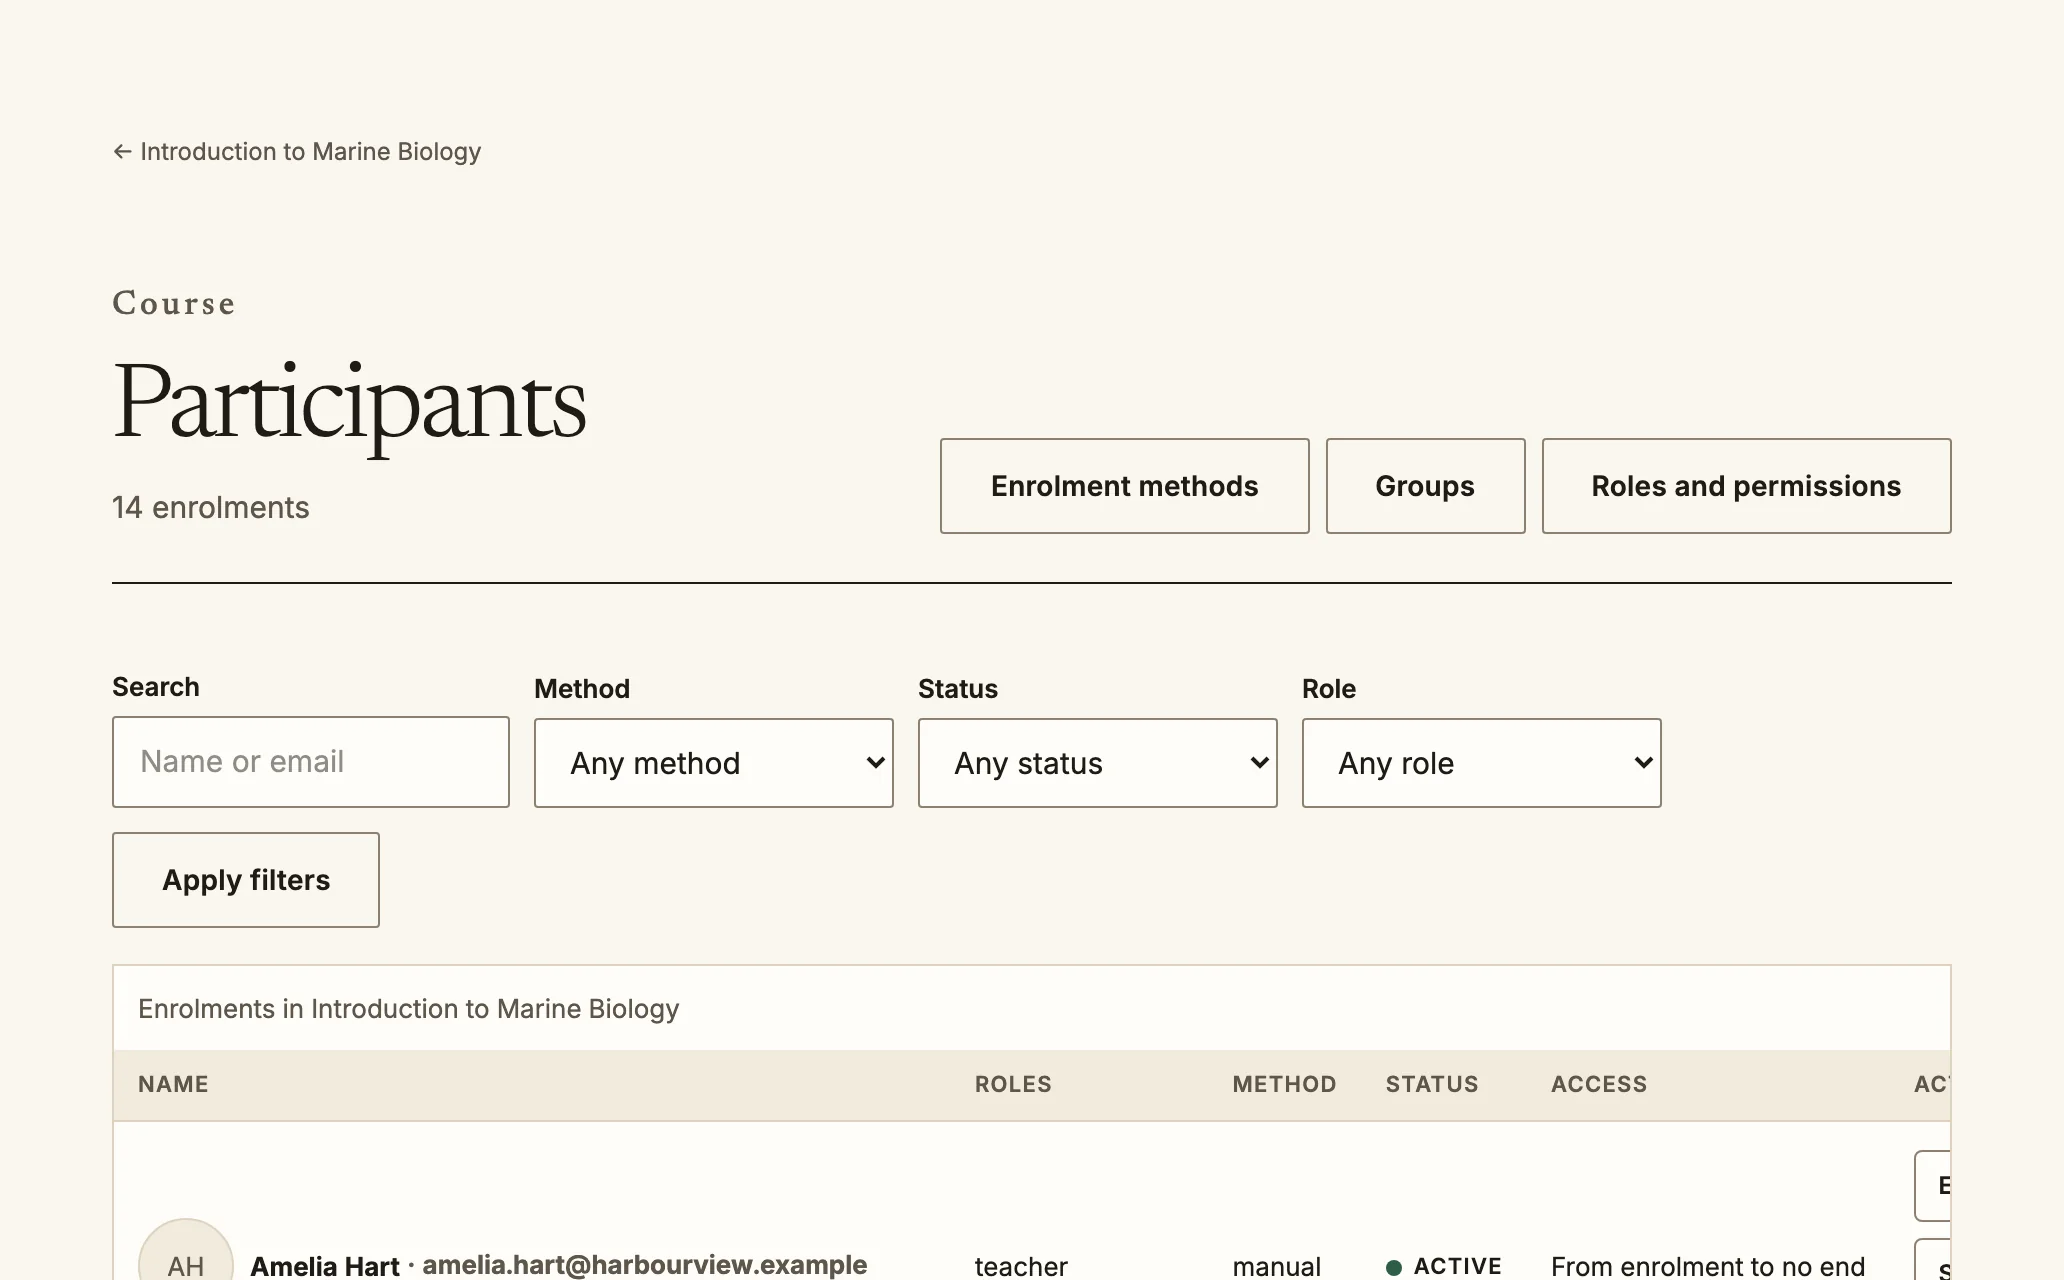
Task: Click 'Enrolments in Introduction to Marine Biology' caption
Action: 408,1009
